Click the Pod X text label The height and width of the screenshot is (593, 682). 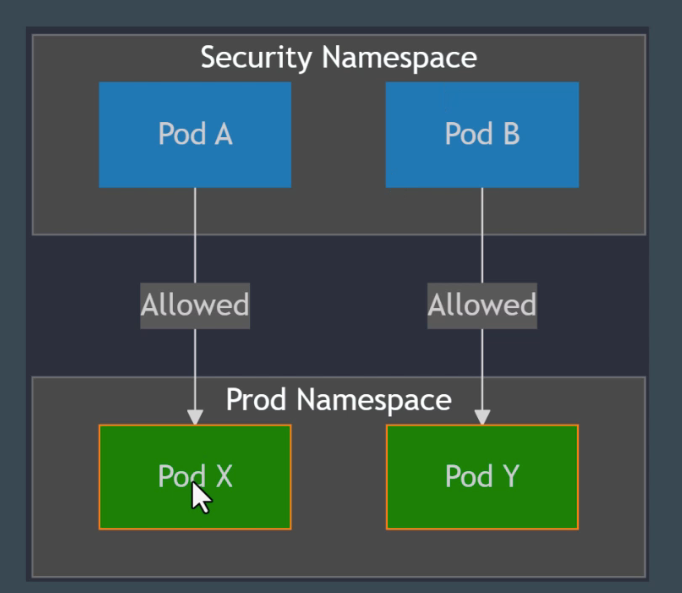click(195, 477)
